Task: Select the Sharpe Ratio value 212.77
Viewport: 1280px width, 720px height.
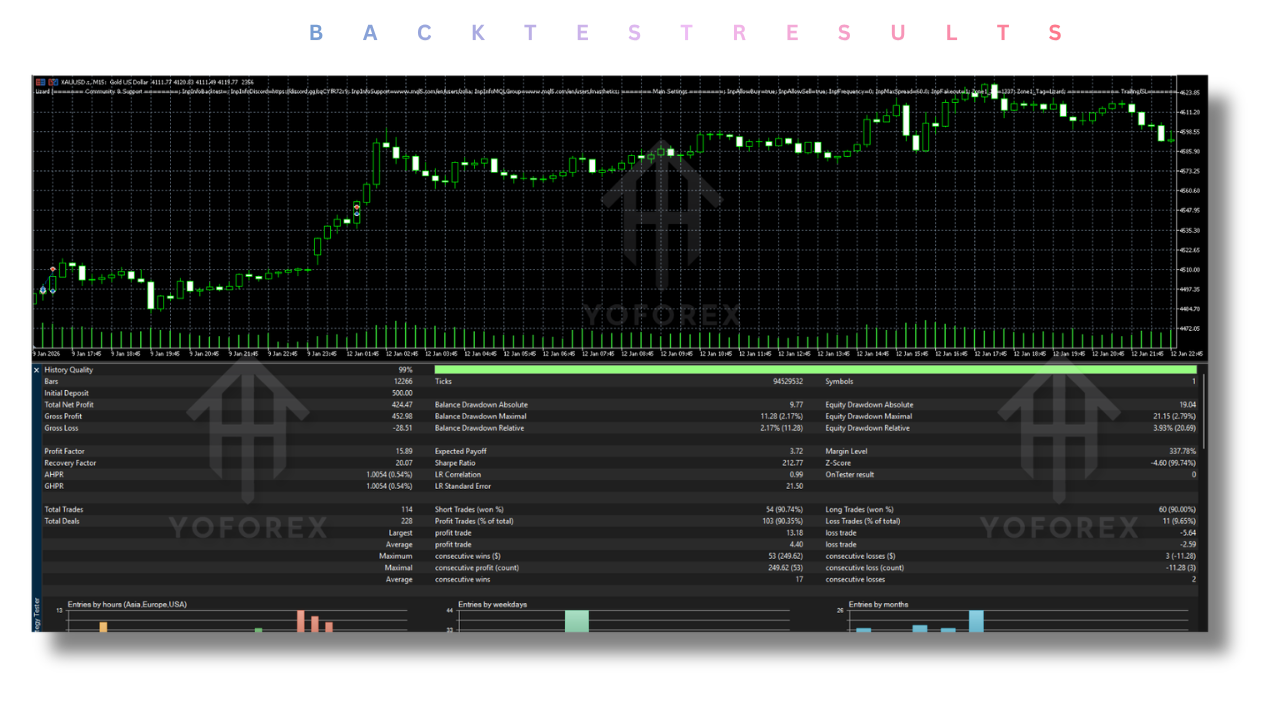Action: (x=792, y=463)
